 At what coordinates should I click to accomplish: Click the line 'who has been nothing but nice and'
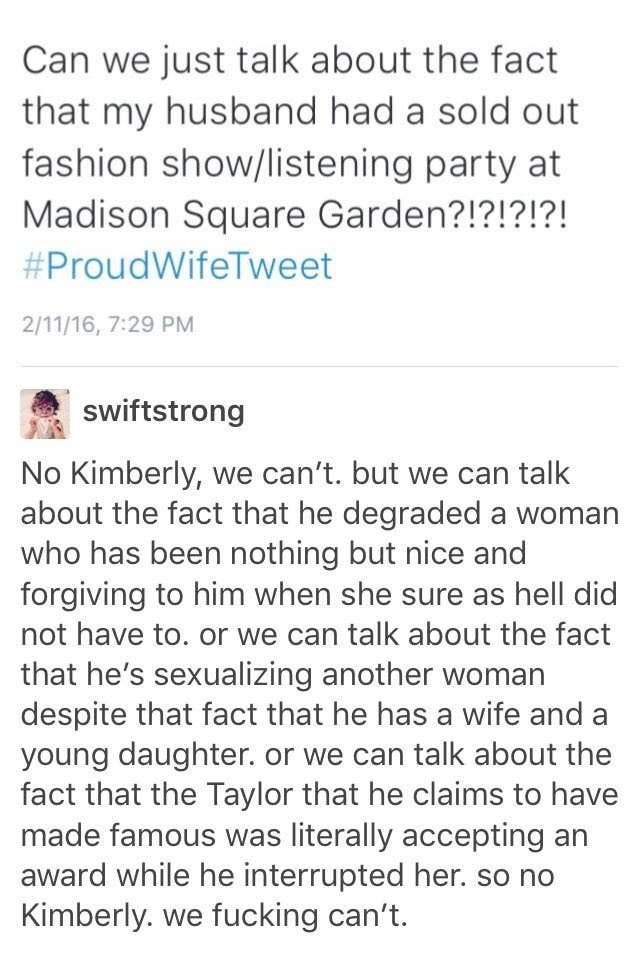pyautogui.click(x=273, y=553)
